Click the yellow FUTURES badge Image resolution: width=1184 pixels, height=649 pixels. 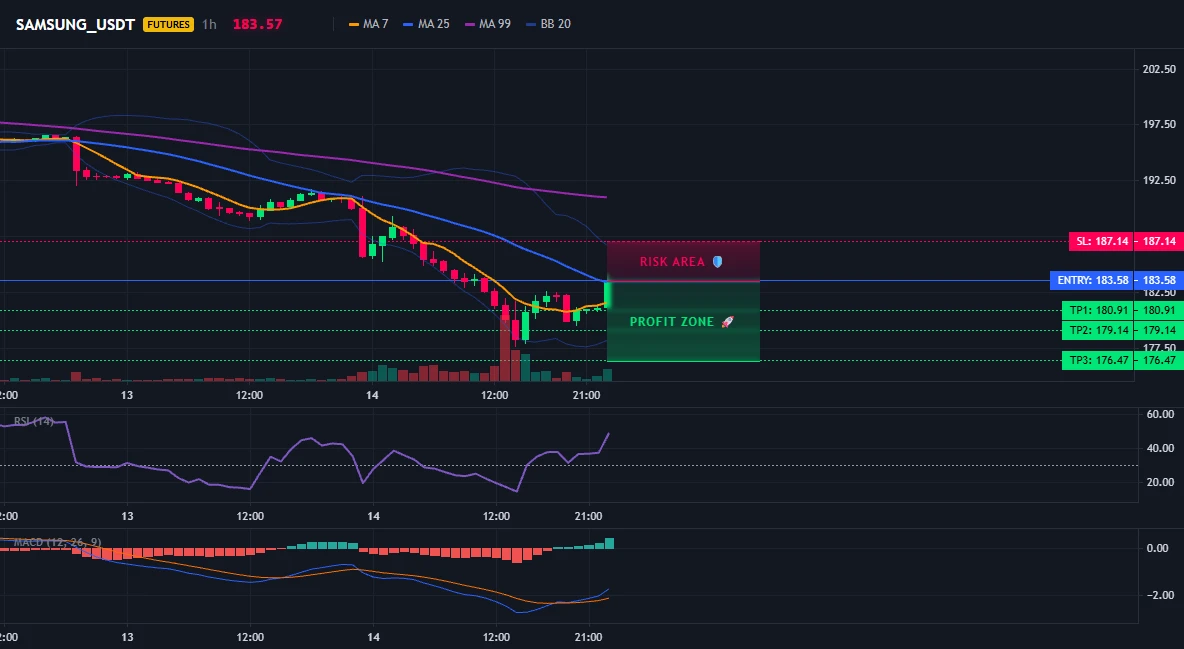[168, 24]
